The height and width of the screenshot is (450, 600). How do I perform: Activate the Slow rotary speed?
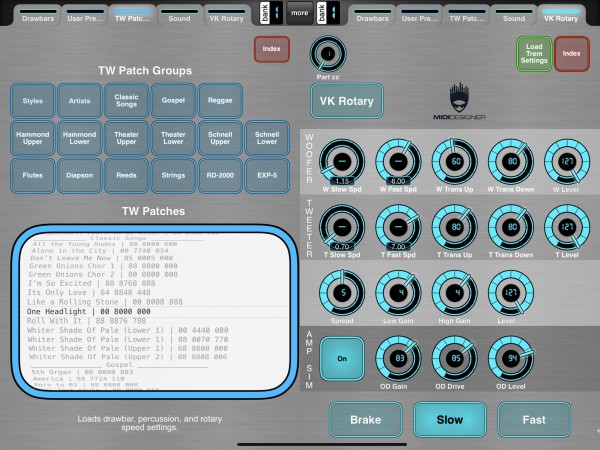coord(450,420)
